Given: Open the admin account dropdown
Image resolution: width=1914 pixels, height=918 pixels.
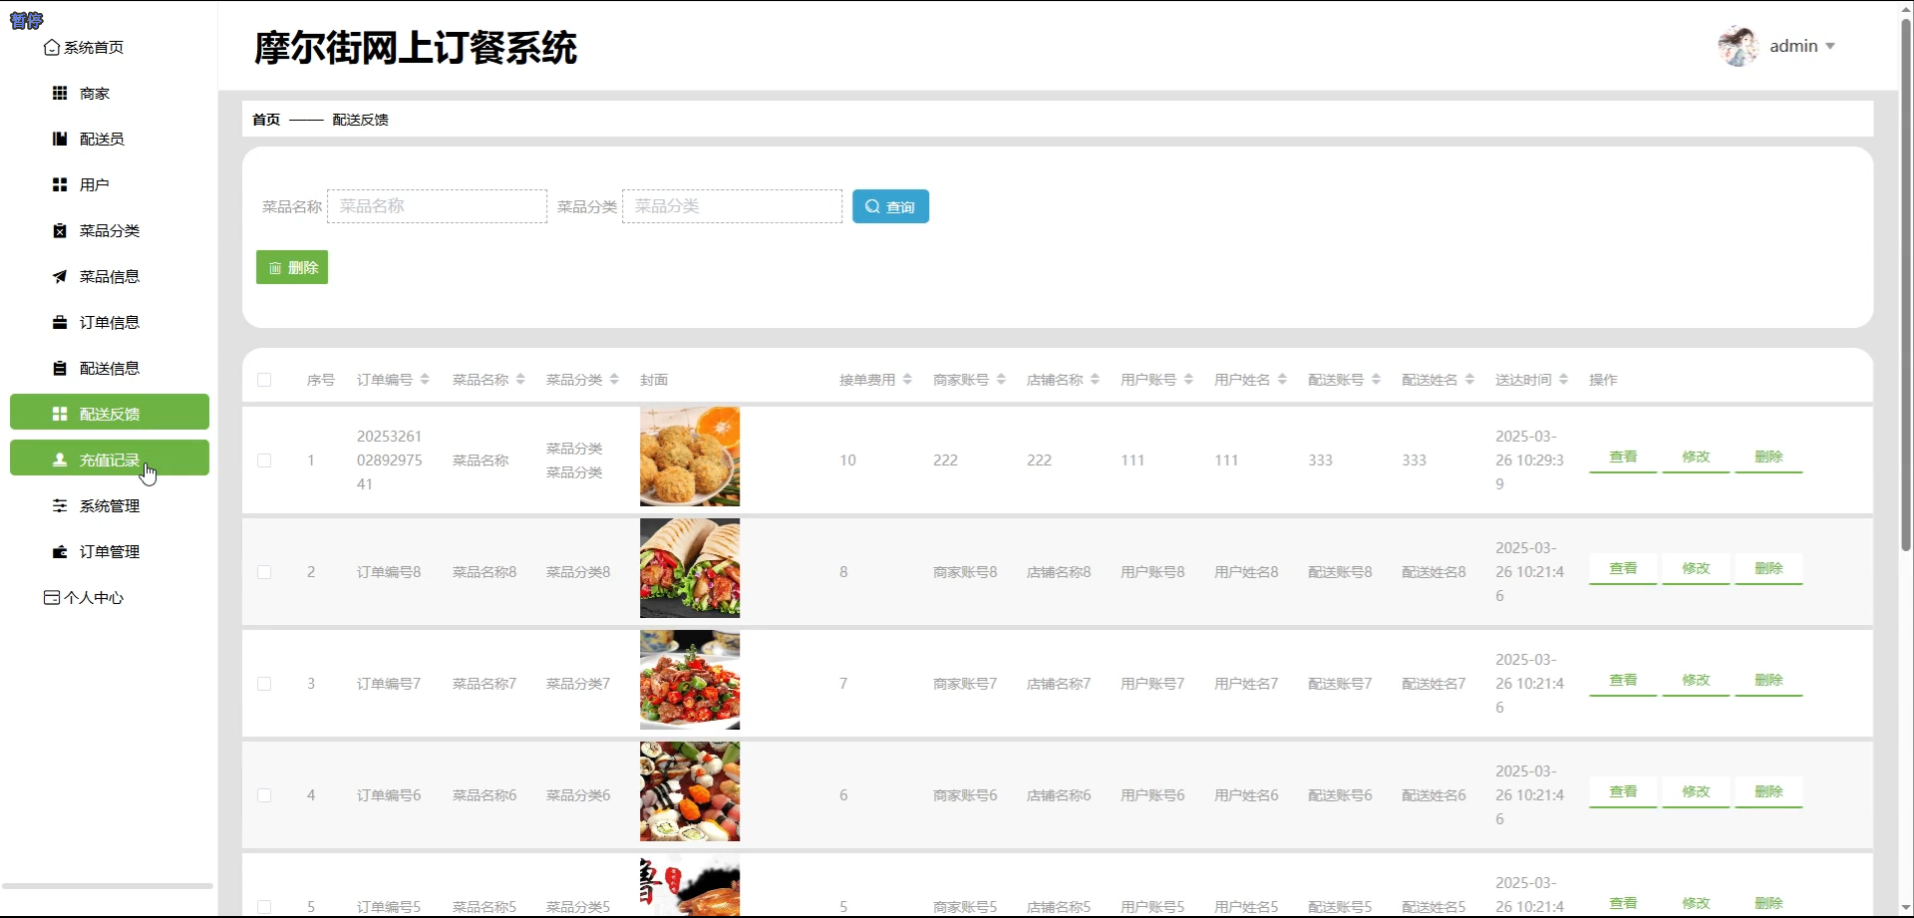Looking at the screenshot, I should coord(1802,45).
